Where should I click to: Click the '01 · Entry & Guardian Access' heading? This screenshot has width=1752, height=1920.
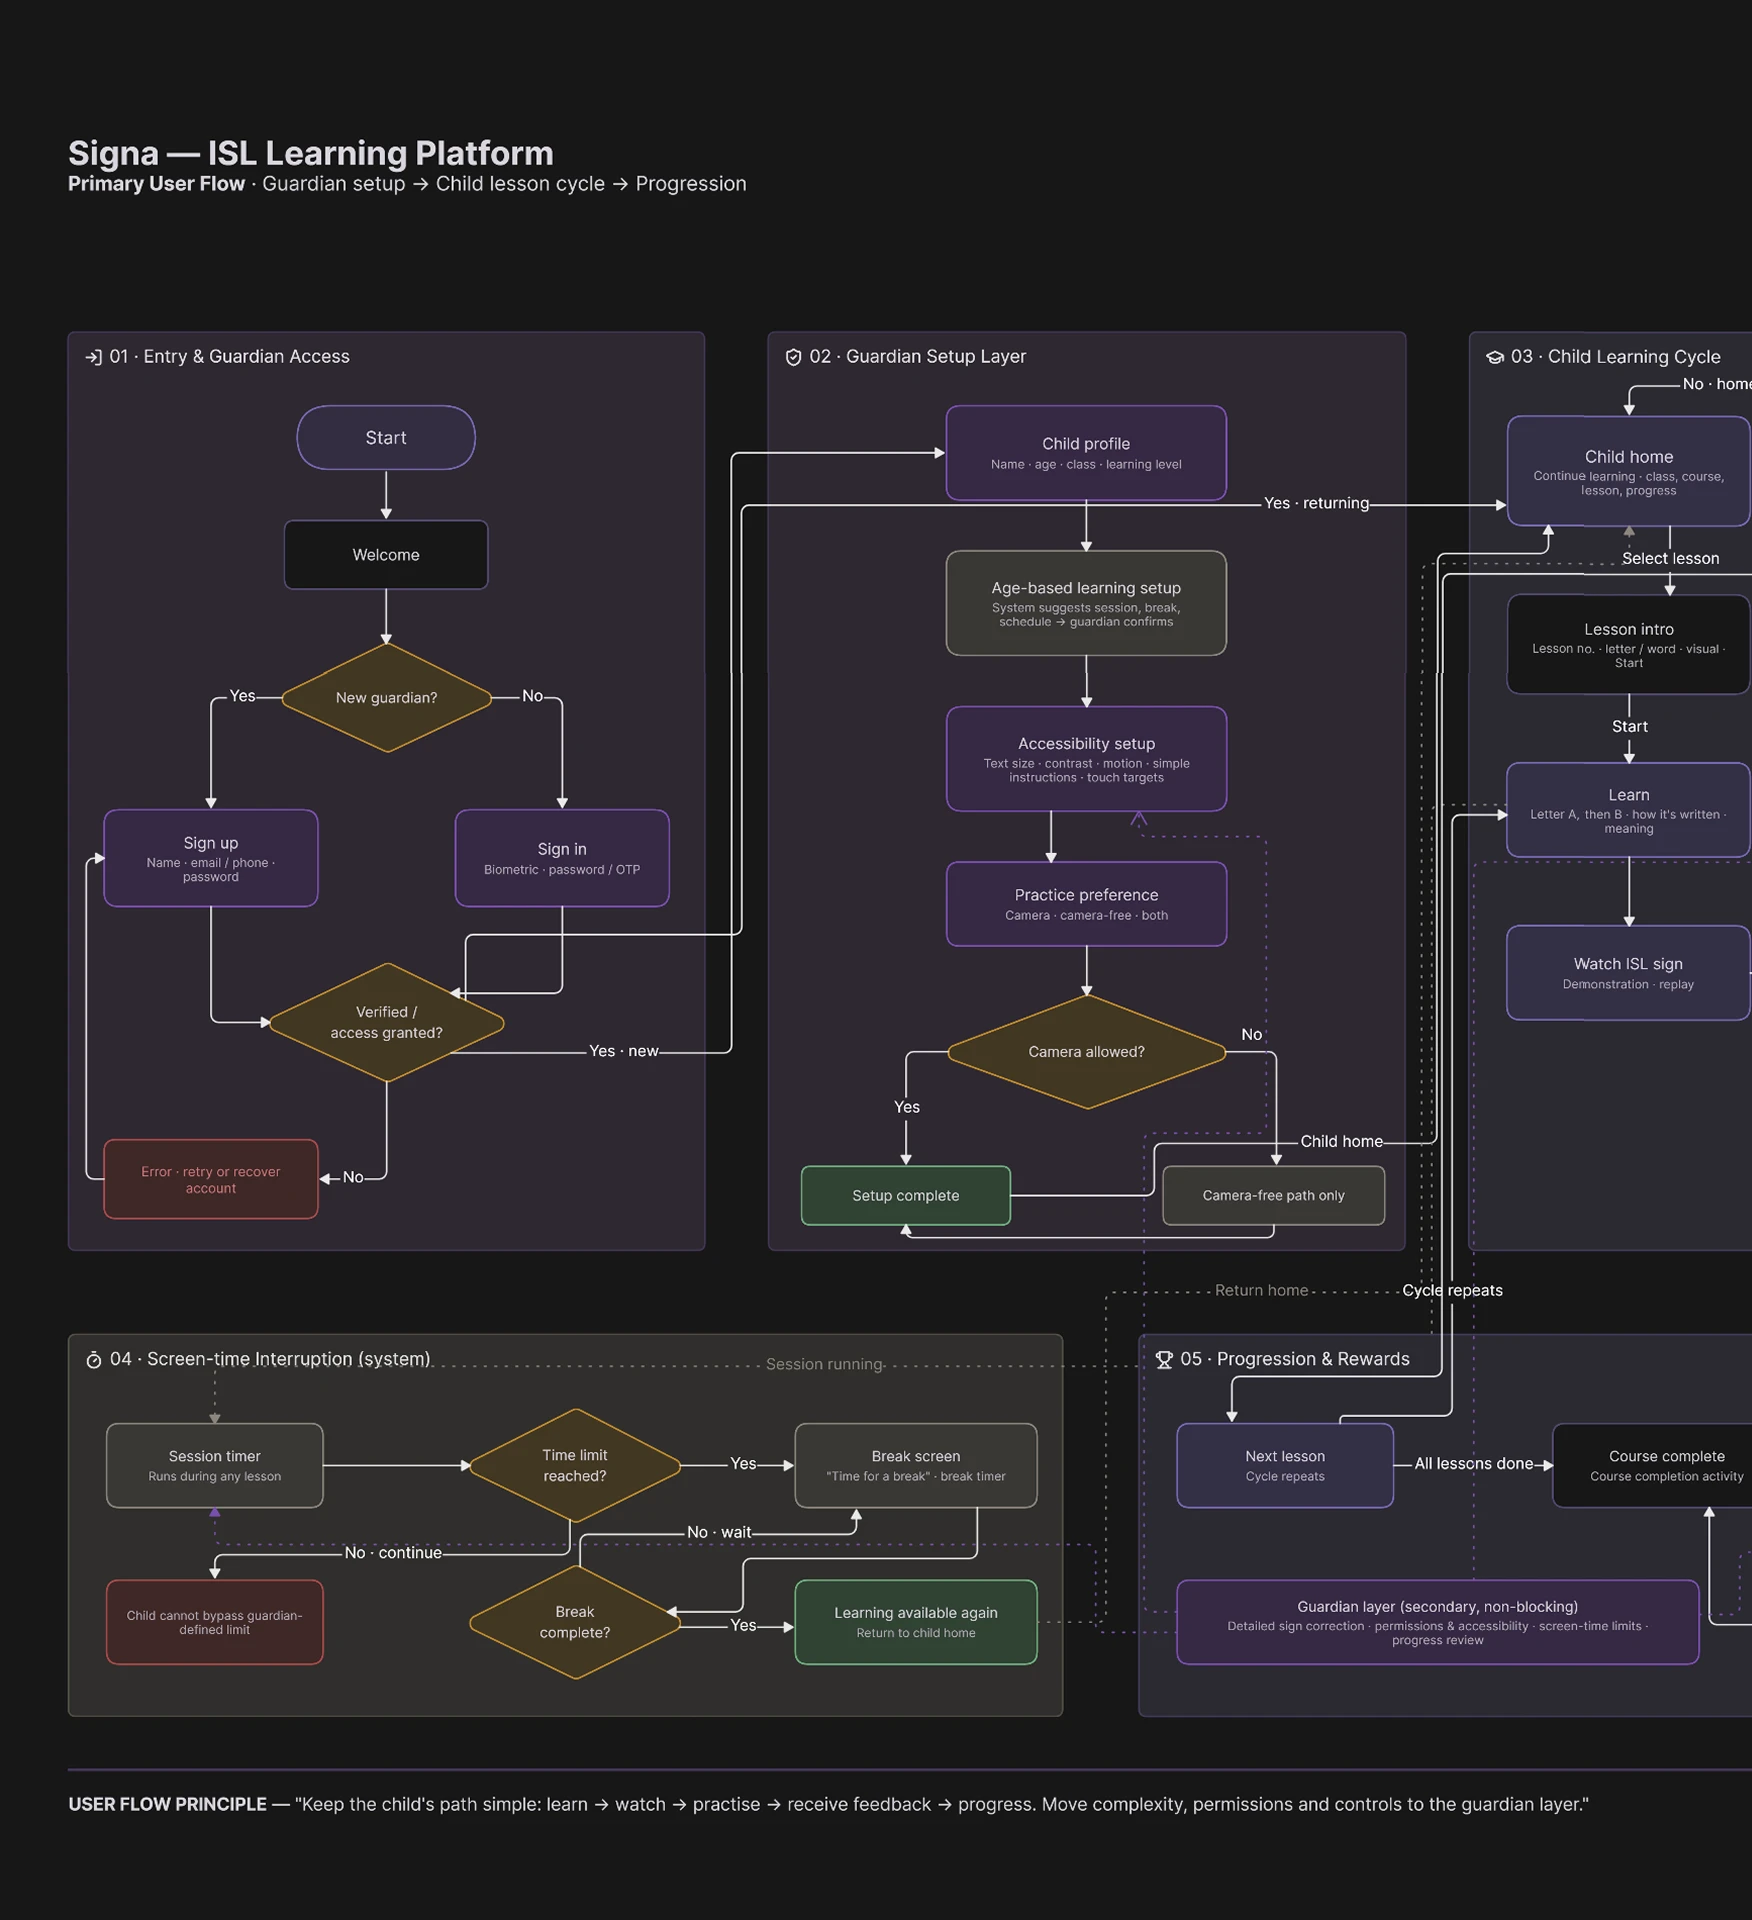click(230, 357)
